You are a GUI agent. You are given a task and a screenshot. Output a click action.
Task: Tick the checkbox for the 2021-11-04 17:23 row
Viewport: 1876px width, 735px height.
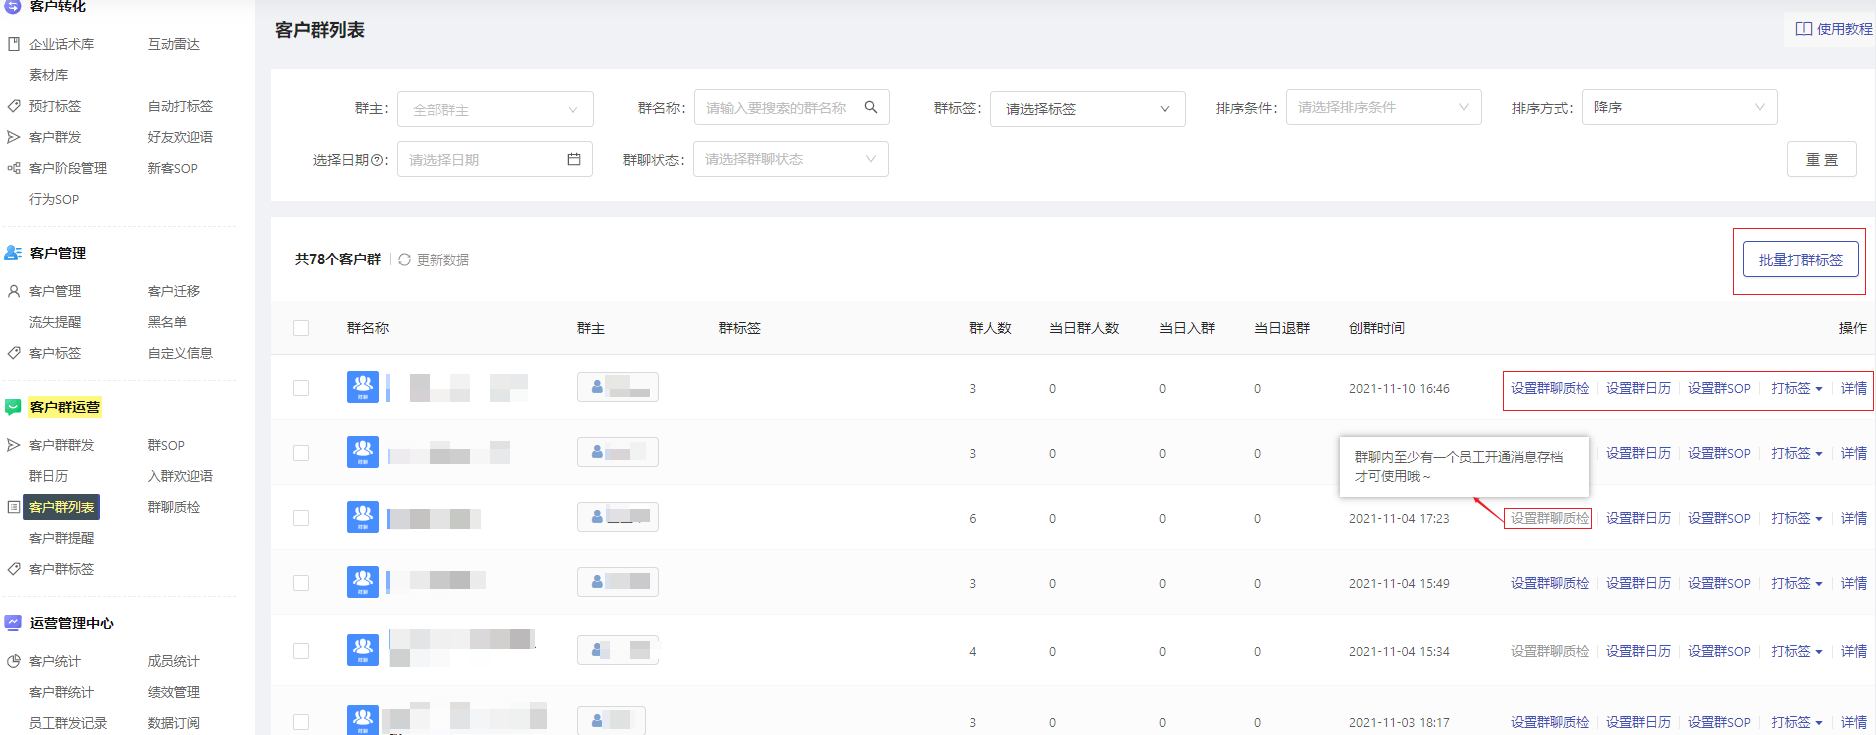point(301,518)
